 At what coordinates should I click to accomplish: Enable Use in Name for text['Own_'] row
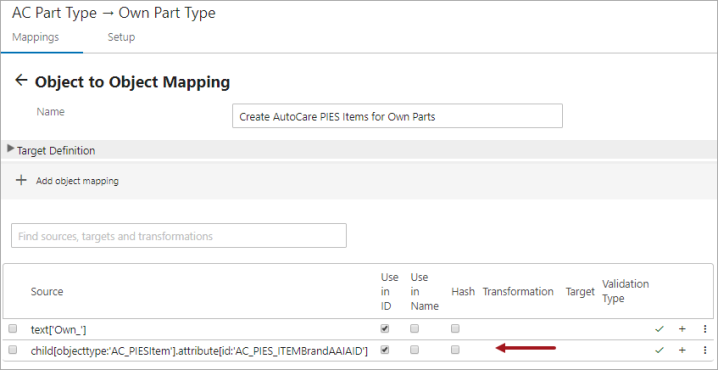tap(414, 328)
